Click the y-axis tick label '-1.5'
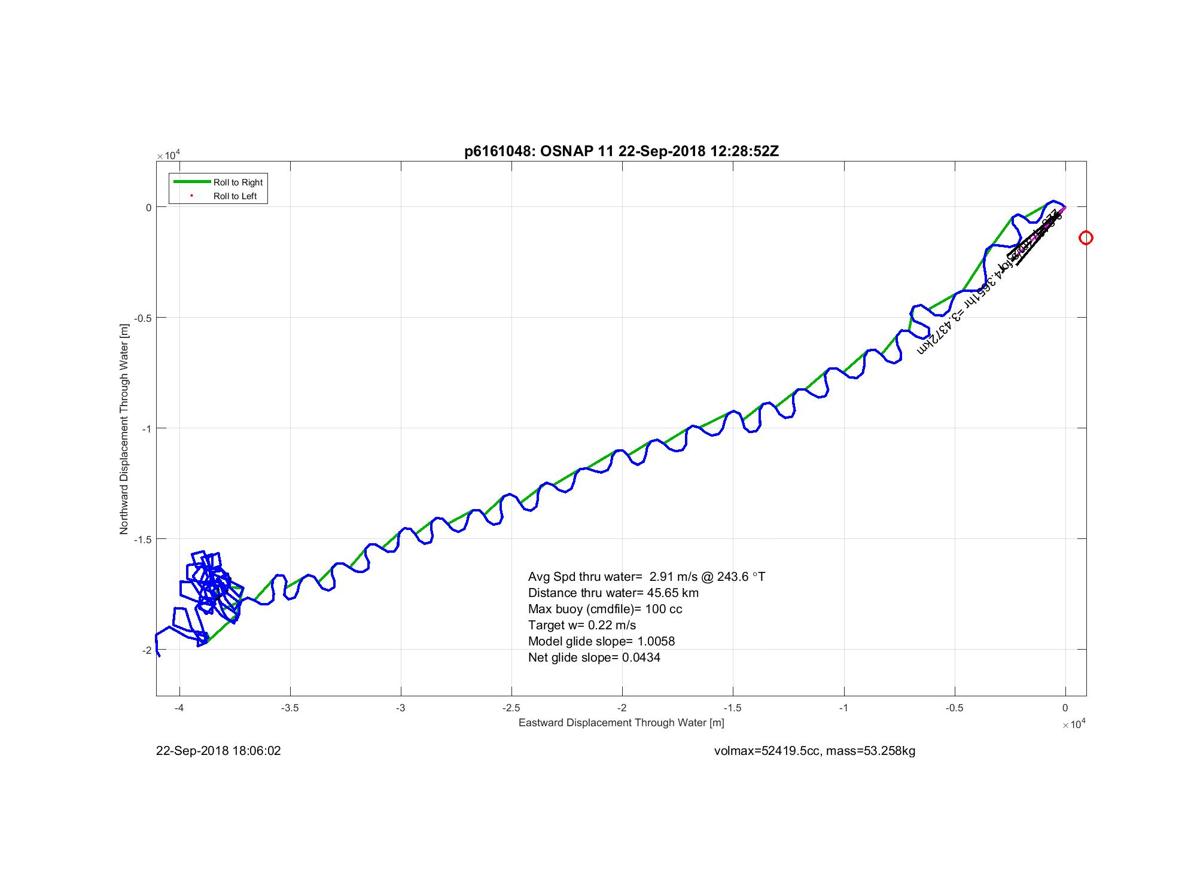1200x889 pixels. tap(142, 539)
